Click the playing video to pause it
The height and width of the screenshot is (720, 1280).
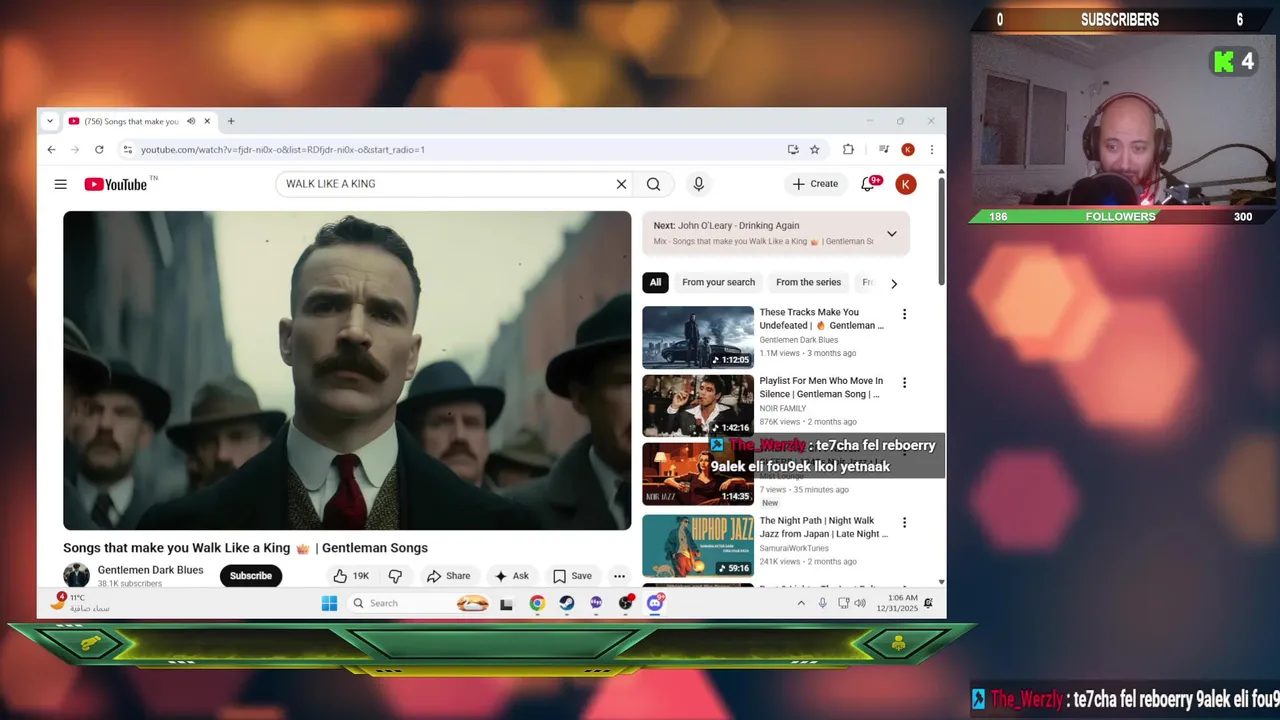tap(347, 370)
